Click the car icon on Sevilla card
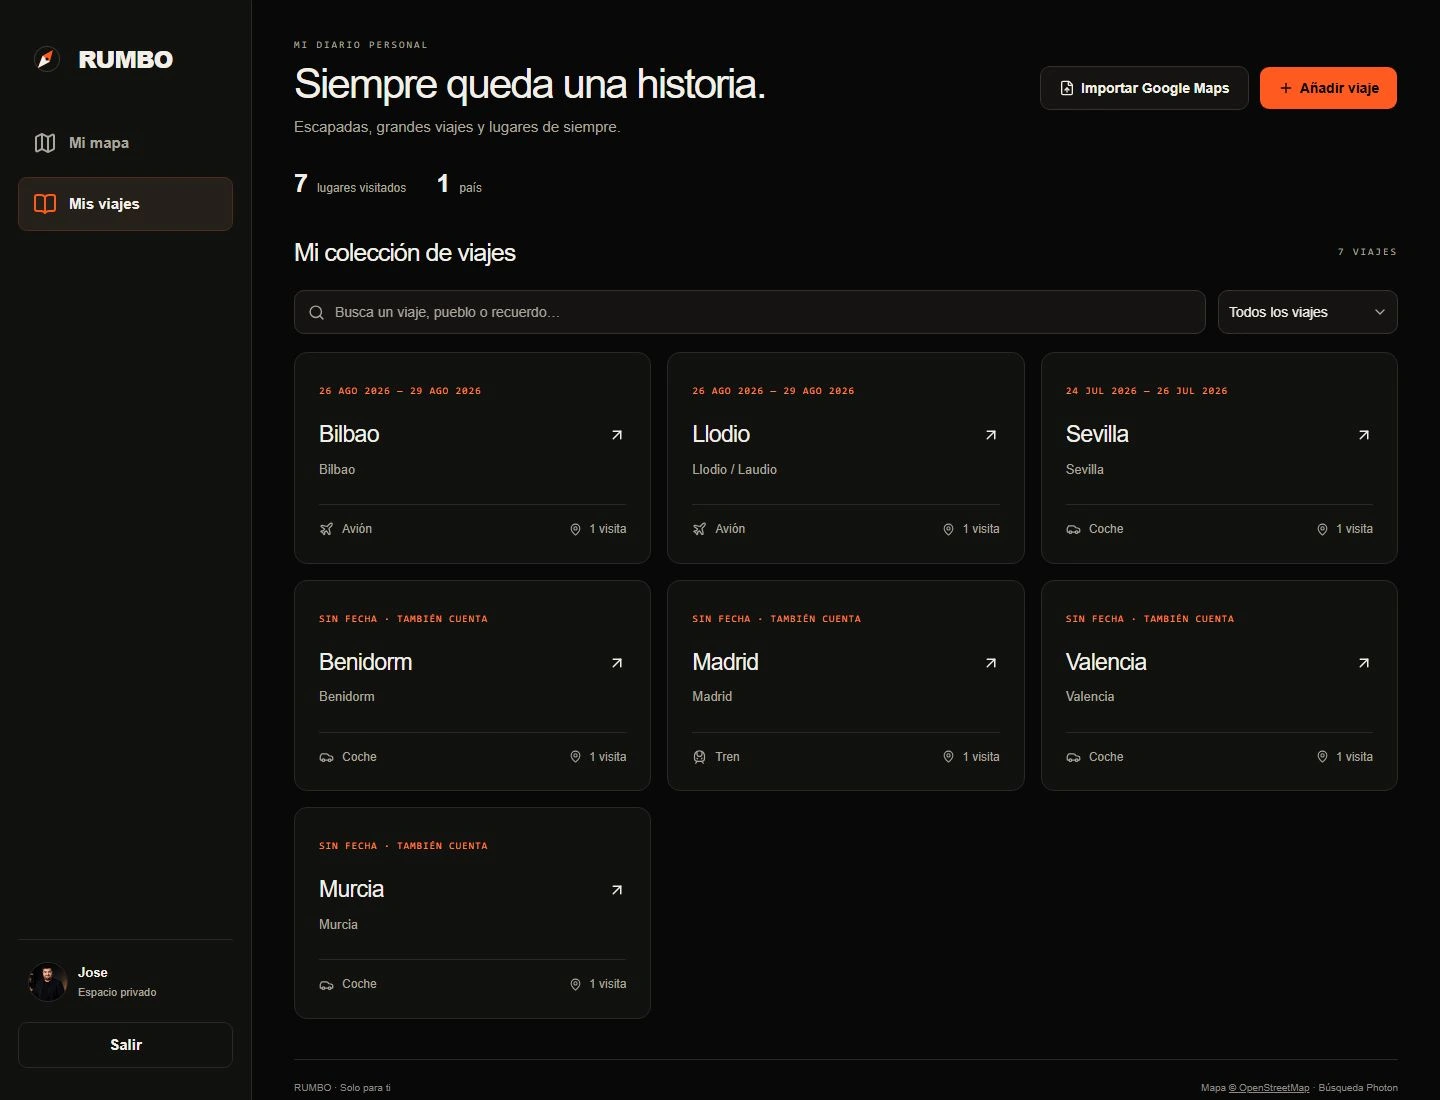The height and width of the screenshot is (1100, 1440). (1073, 529)
